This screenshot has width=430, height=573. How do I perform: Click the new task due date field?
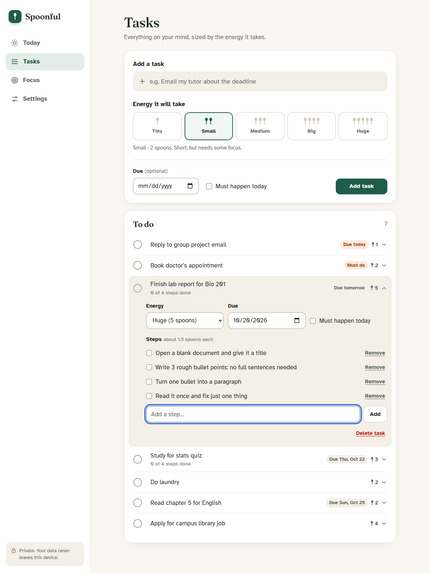tap(166, 186)
